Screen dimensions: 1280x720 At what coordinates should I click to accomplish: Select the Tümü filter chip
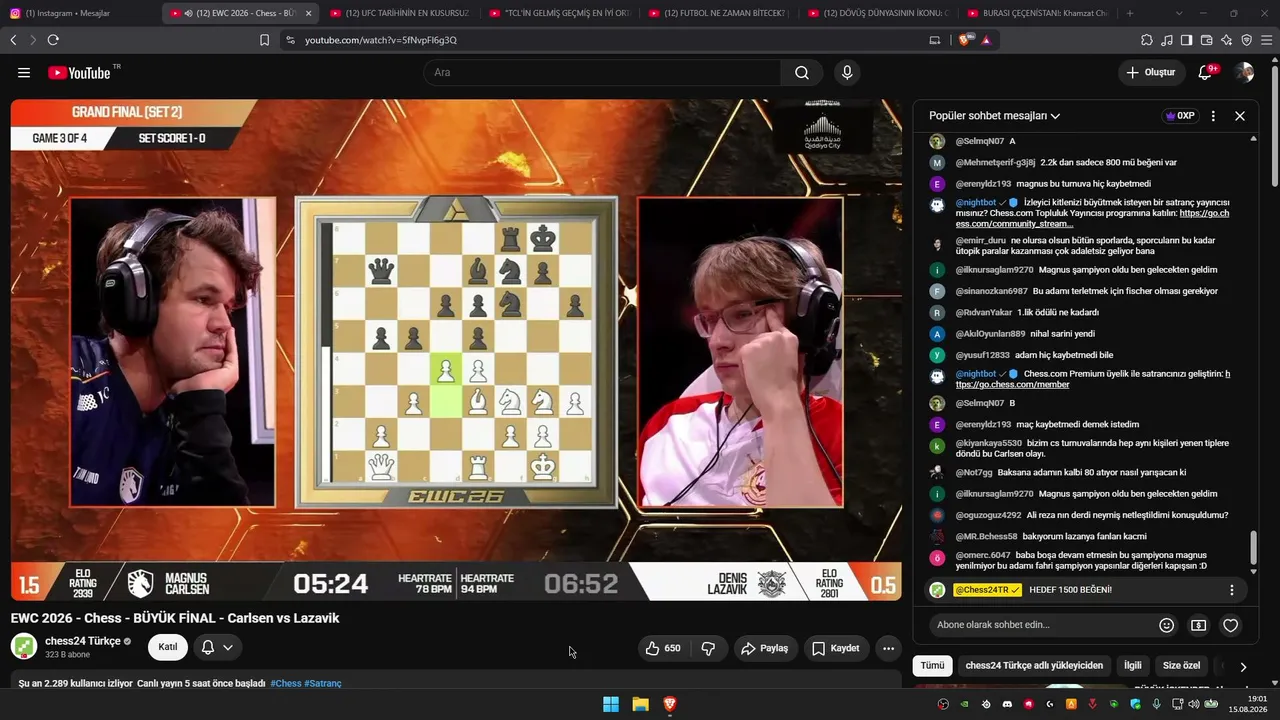932,666
